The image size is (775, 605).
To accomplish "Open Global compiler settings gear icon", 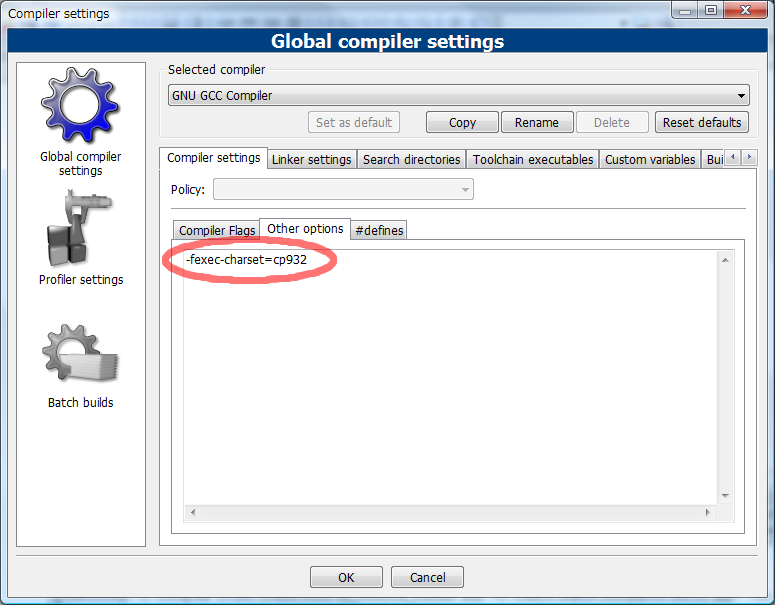I will pos(80,105).
